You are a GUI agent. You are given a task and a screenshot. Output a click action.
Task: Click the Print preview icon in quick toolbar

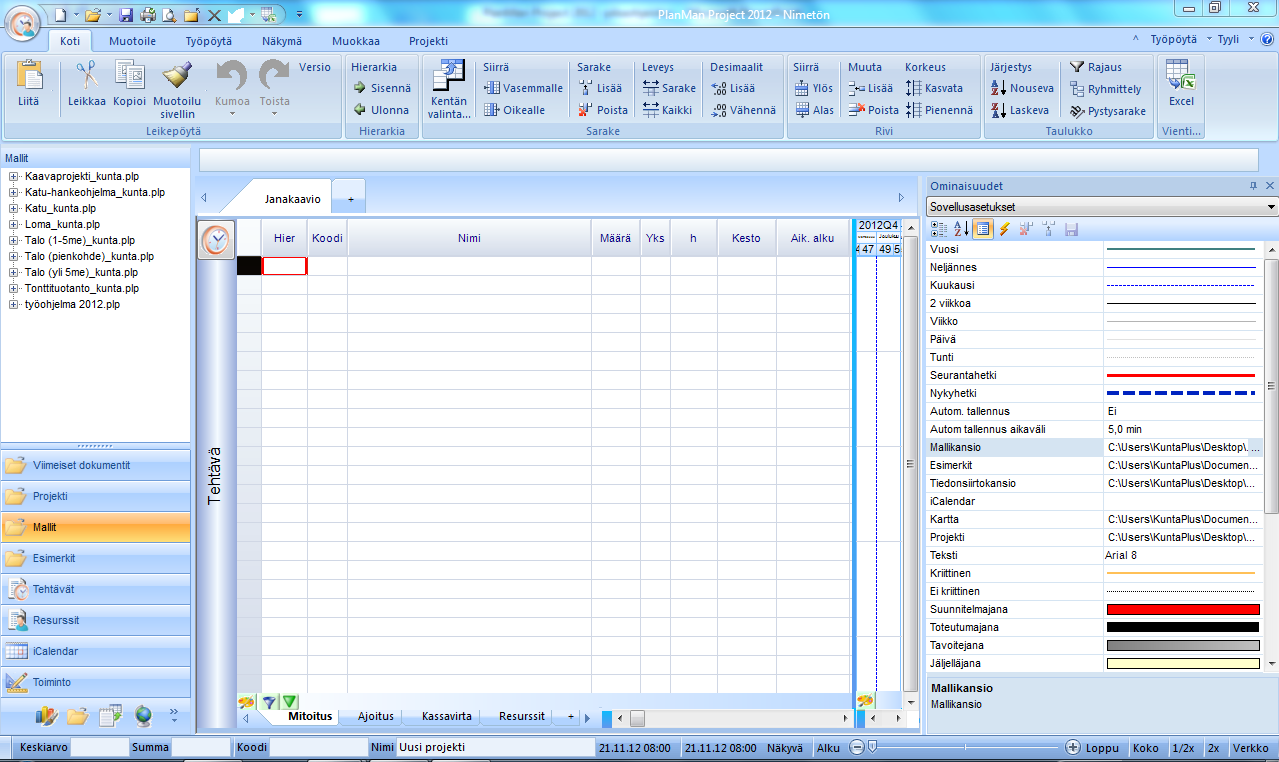tap(169, 15)
